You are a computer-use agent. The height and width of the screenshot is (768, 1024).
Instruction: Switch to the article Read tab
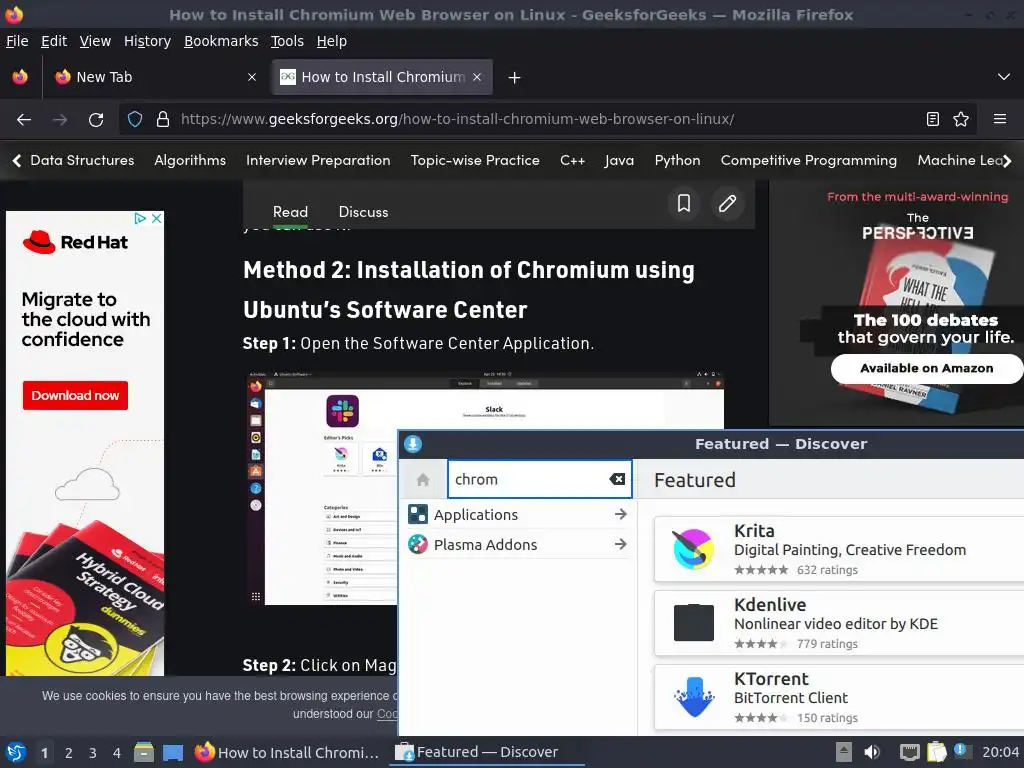coord(290,212)
